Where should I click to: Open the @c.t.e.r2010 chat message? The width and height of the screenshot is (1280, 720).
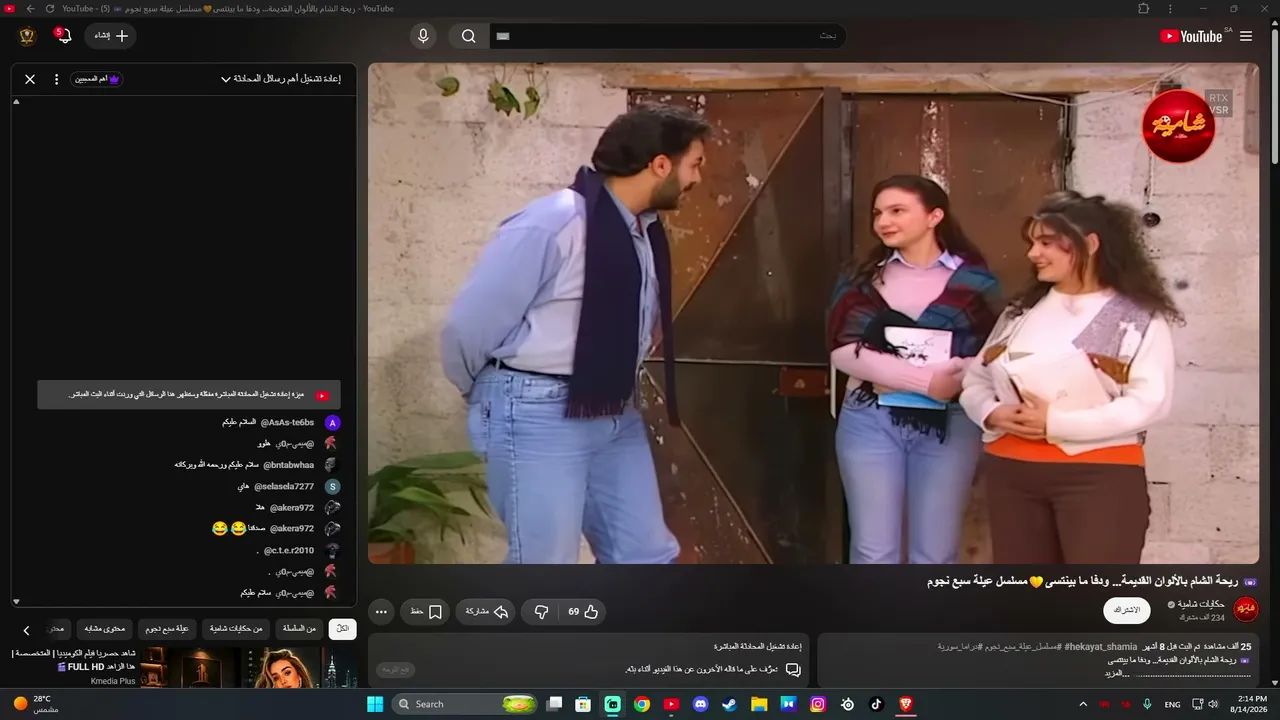[298, 550]
